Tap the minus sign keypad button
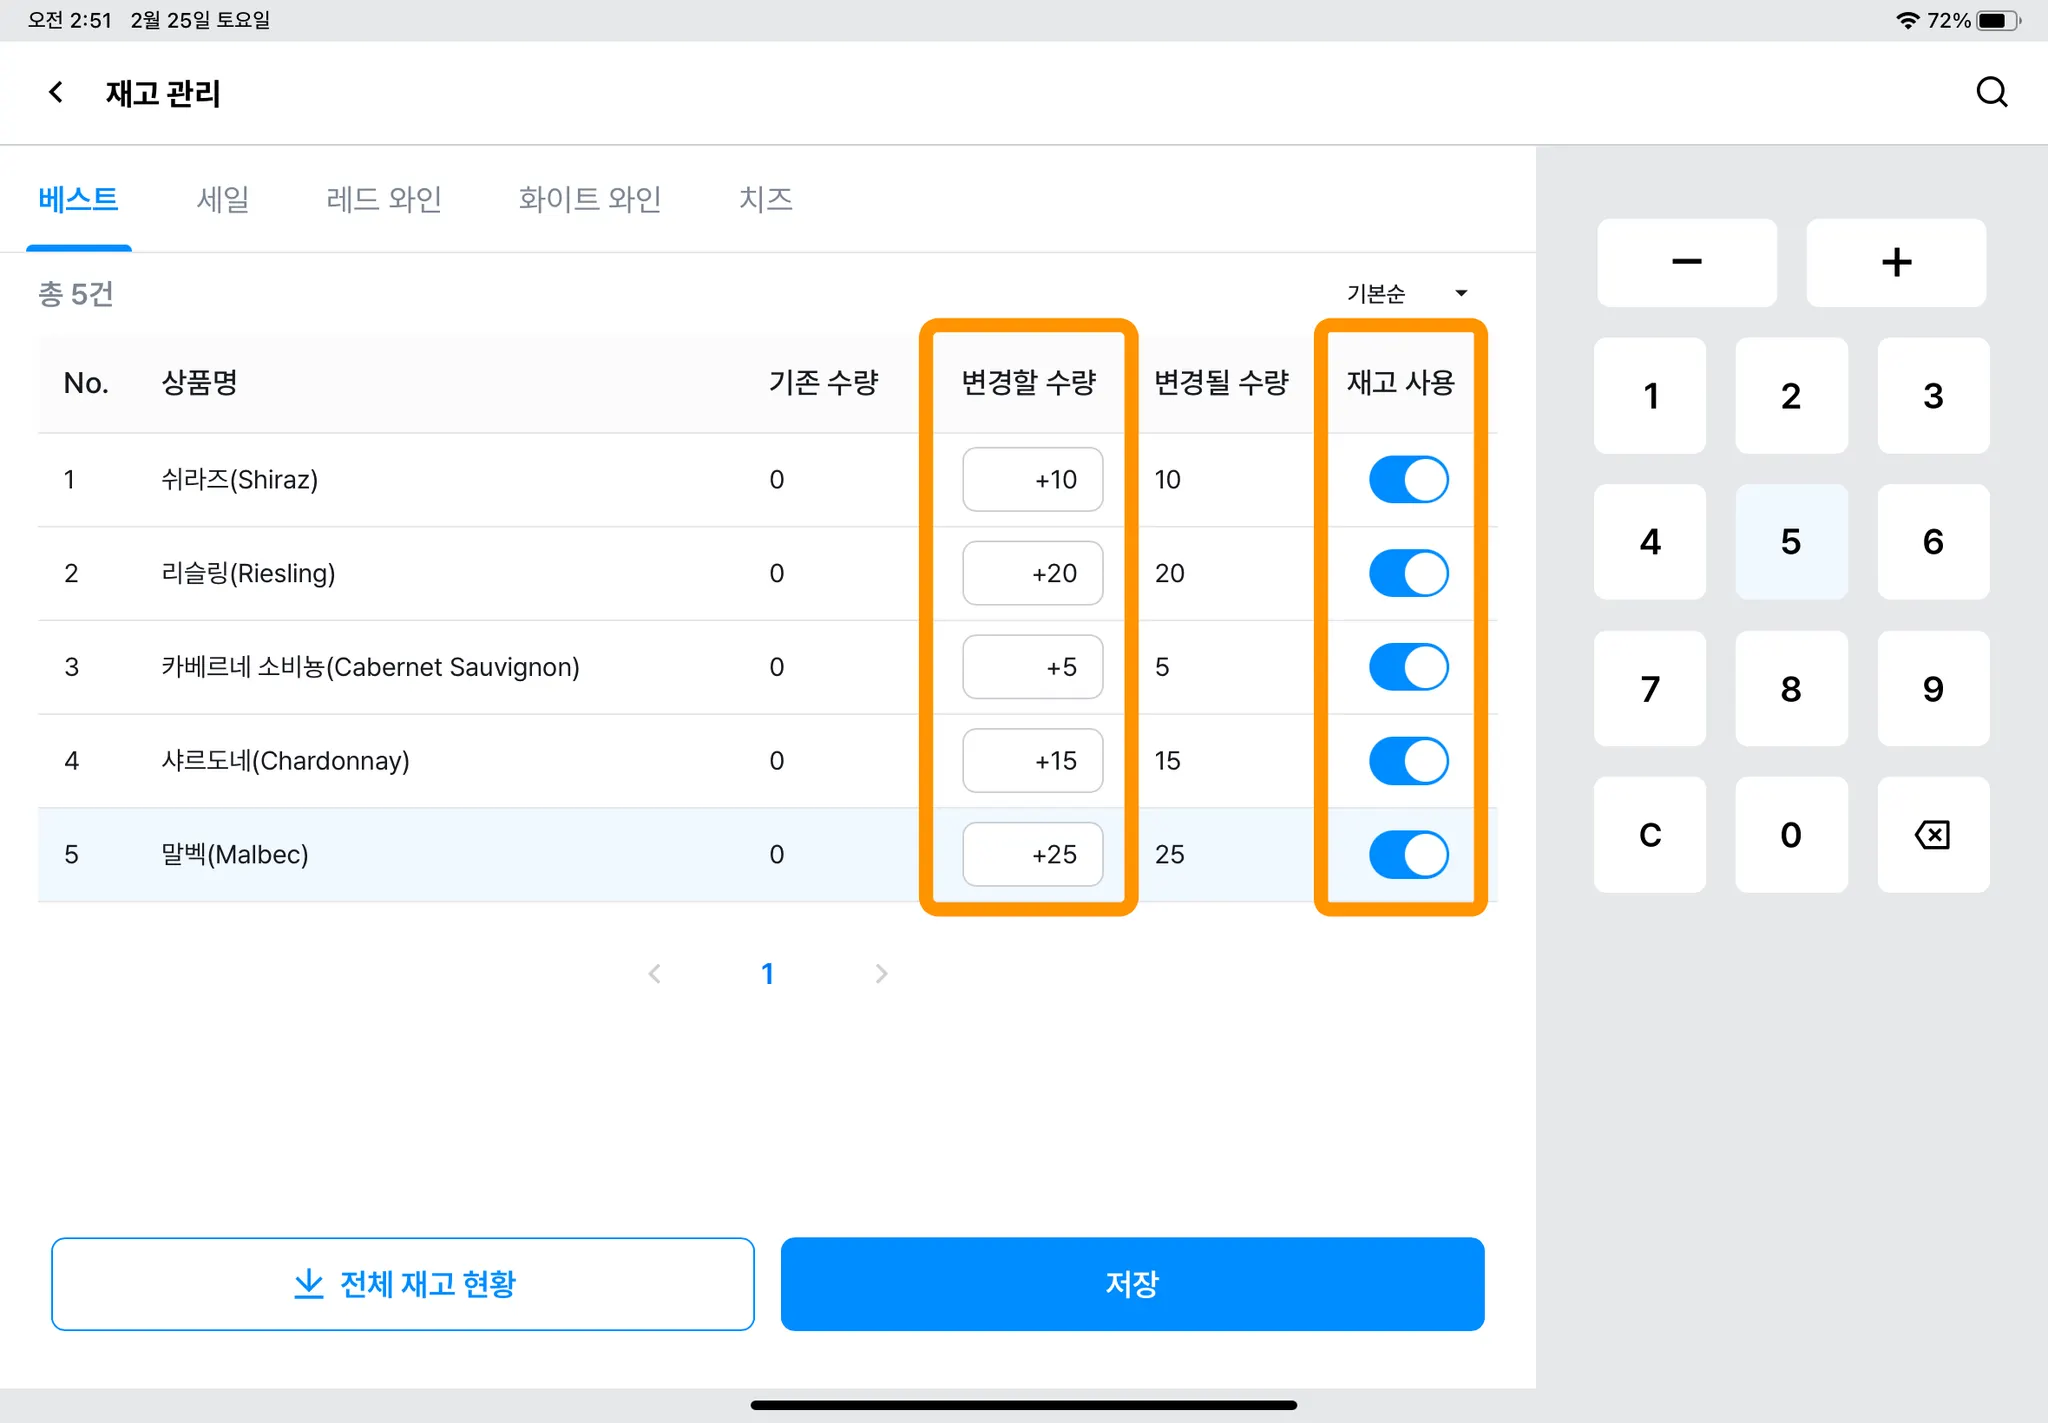The width and height of the screenshot is (2048, 1423). tap(1686, 263)
